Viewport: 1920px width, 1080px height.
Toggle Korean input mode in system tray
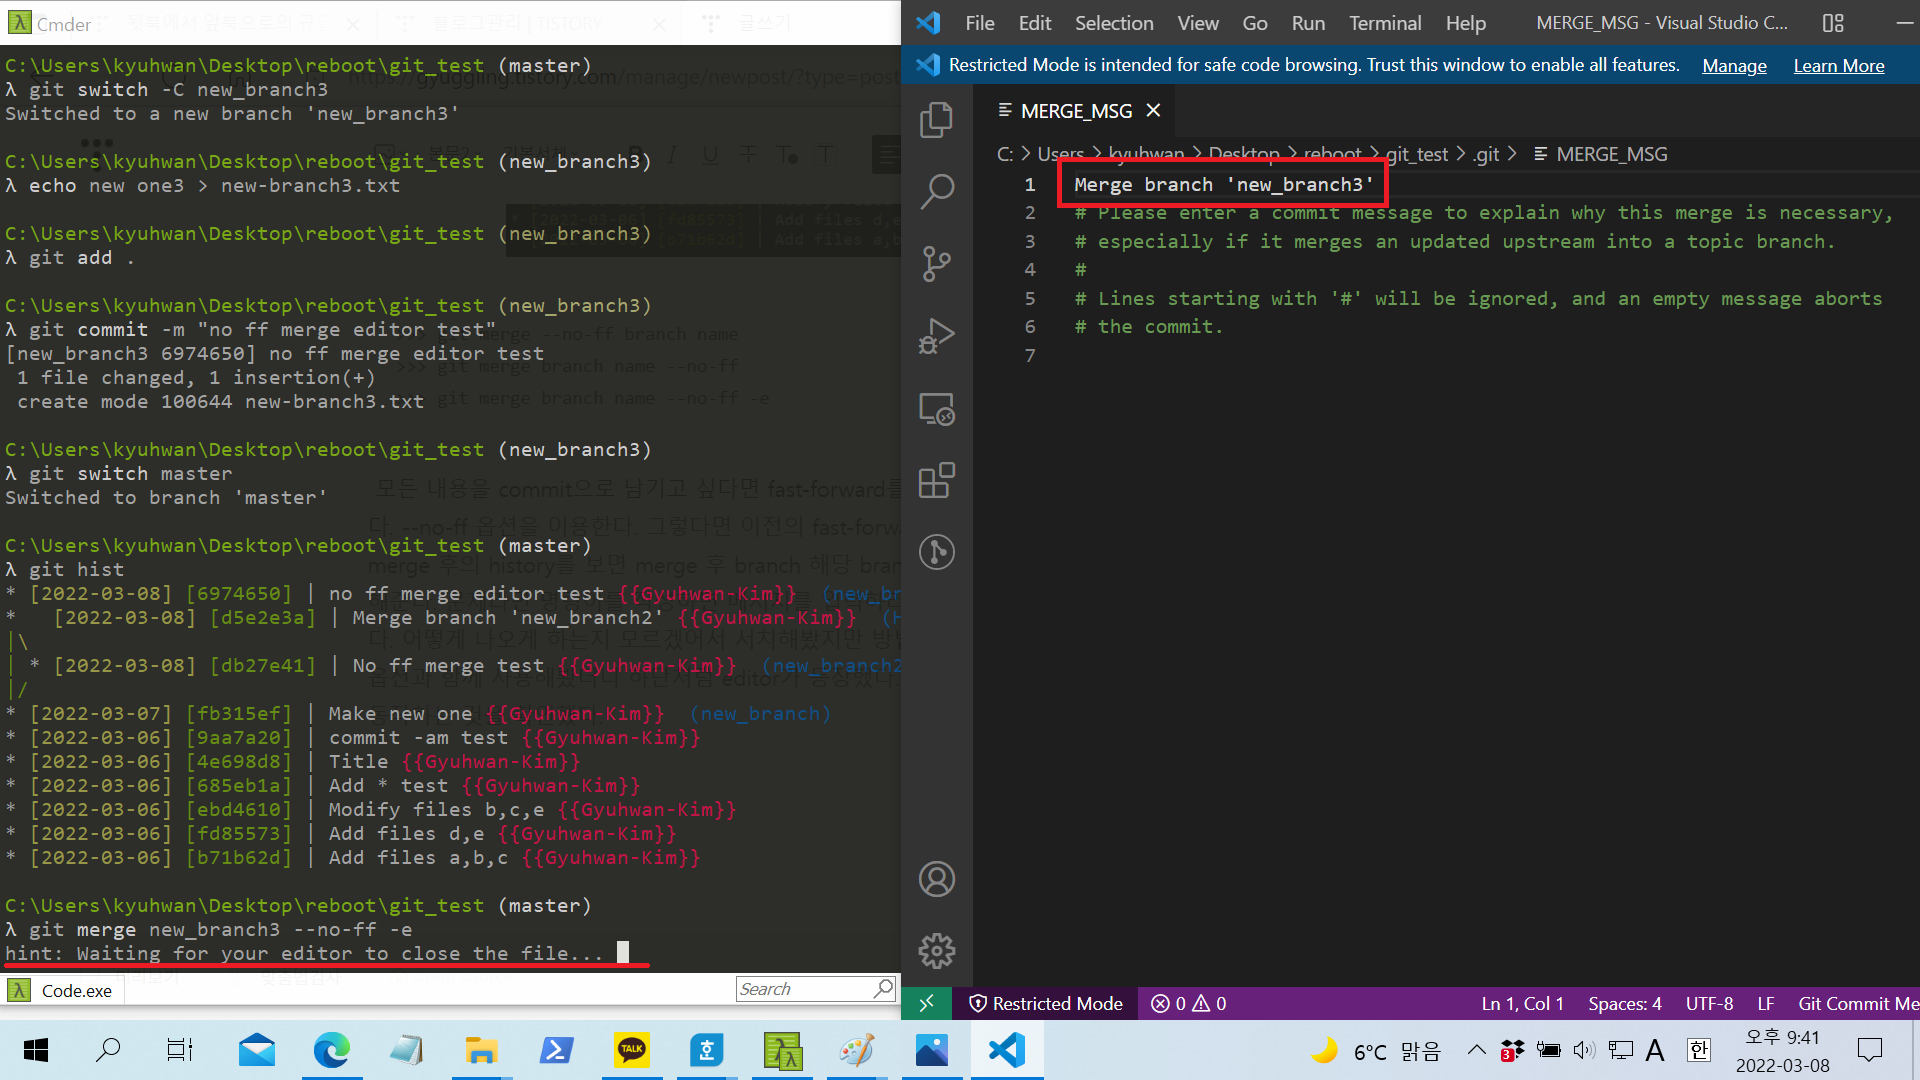(1698, 1050)
